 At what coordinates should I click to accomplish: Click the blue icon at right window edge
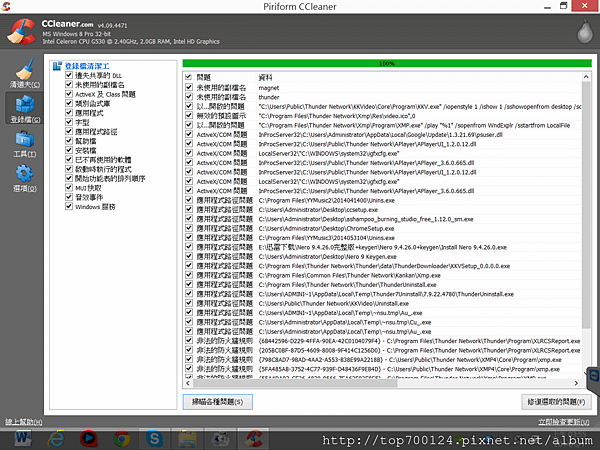point(594,376)
